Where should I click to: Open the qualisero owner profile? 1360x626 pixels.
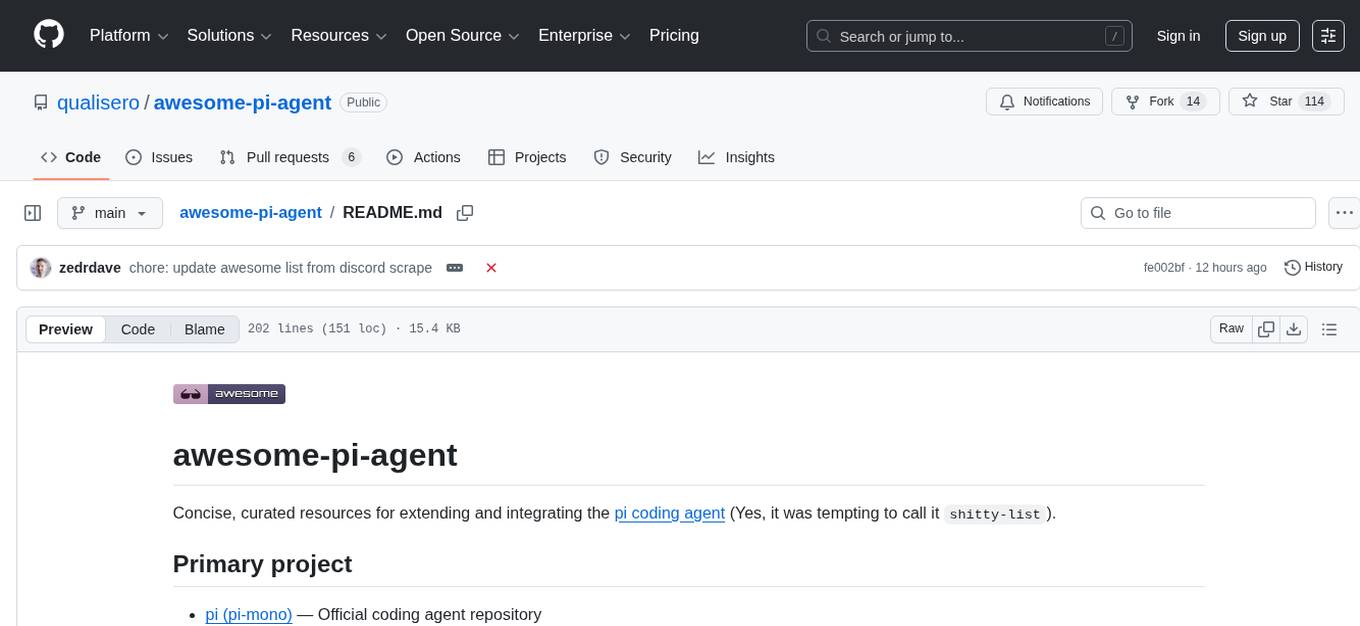97,102
